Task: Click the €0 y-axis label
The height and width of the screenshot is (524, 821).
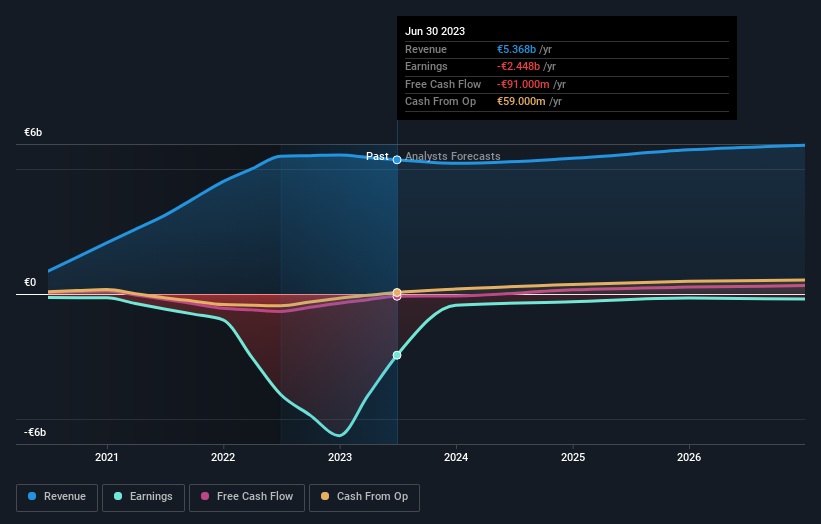Action: point(30,283)
